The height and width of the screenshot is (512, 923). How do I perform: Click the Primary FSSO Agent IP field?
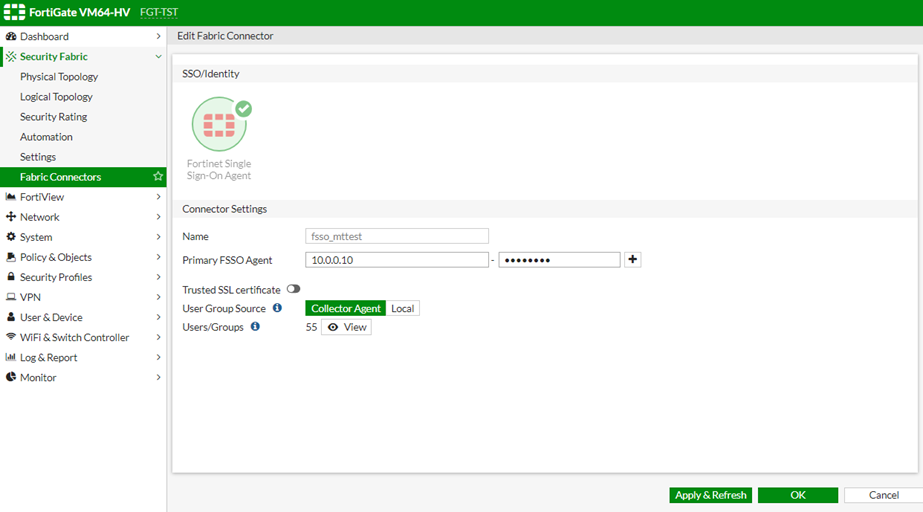396,260
